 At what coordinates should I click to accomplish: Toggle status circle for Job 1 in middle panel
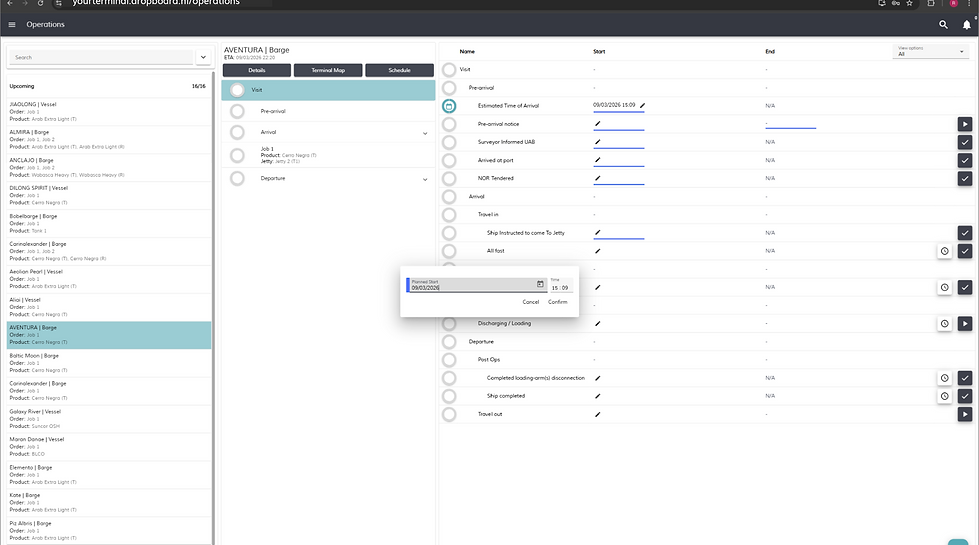tap(237, 155)
